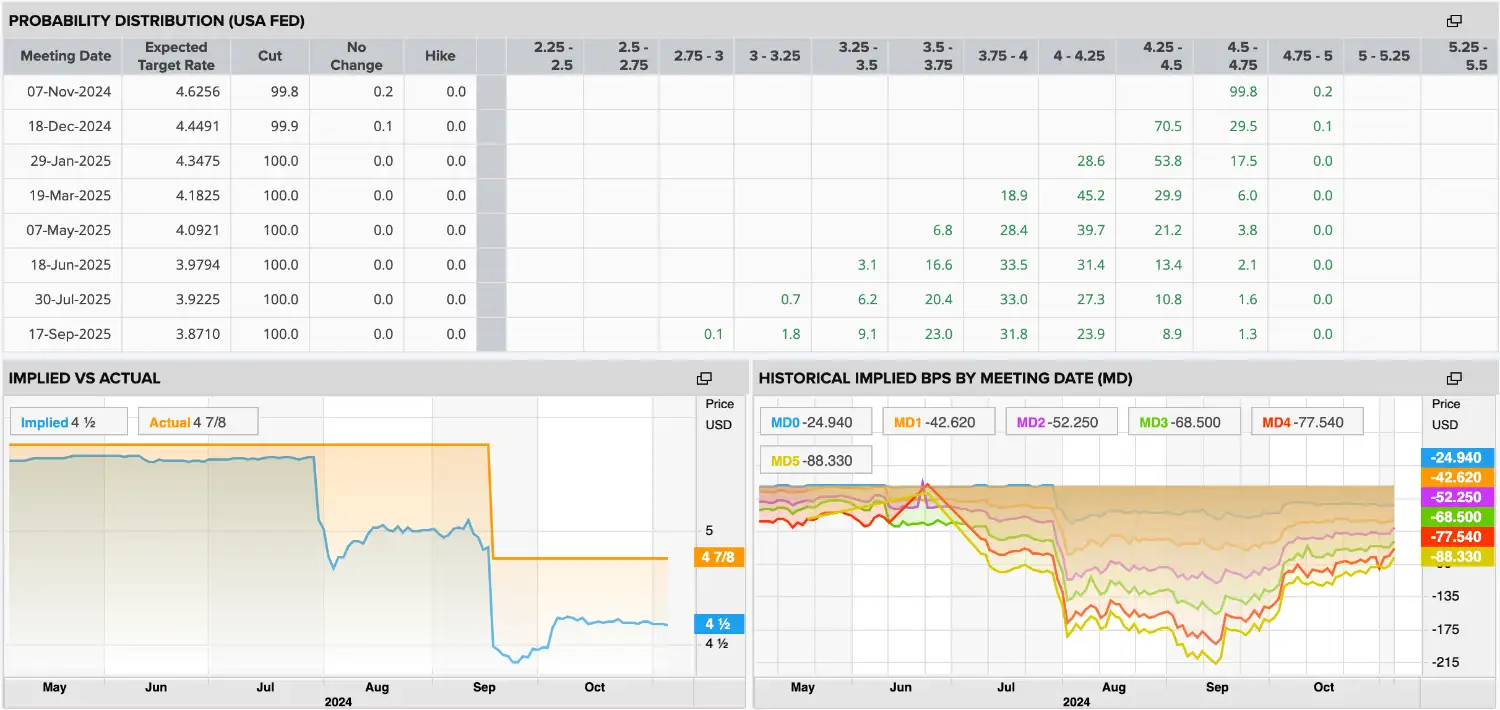Toggle the MD0 -24.940 legend series
Screen dimensions: 1500x710
(x=817, y=422)
